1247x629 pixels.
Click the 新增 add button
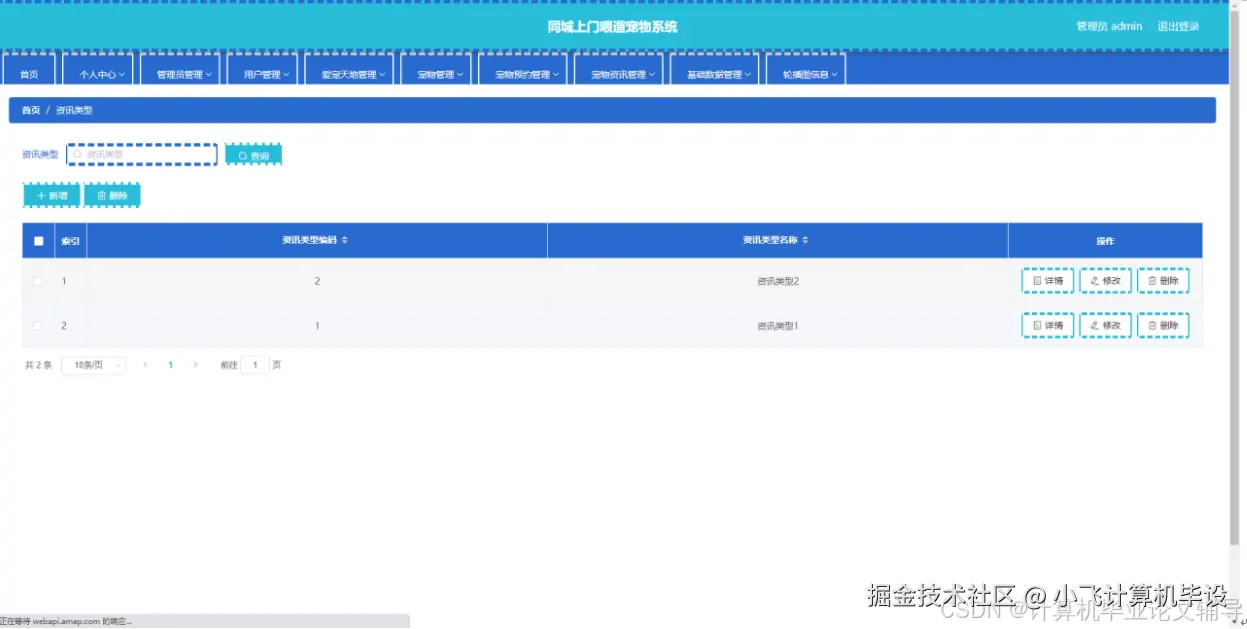(52, 195)
